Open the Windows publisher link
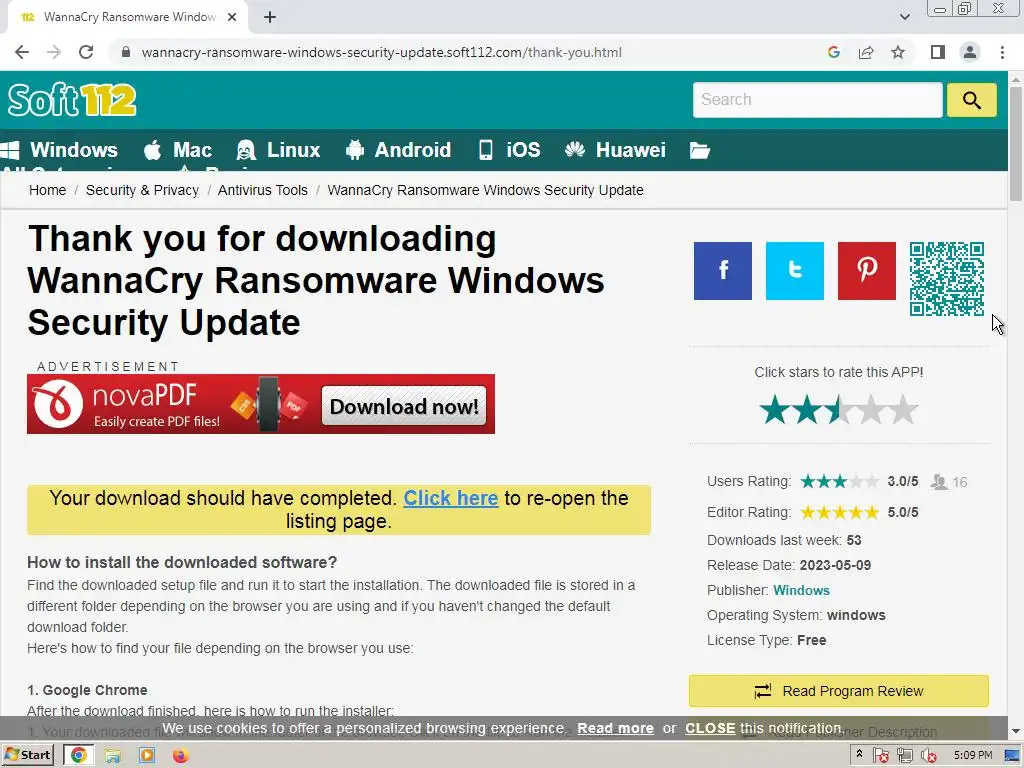The width and height of the screenshot is (1024, 768). point(801,590)
